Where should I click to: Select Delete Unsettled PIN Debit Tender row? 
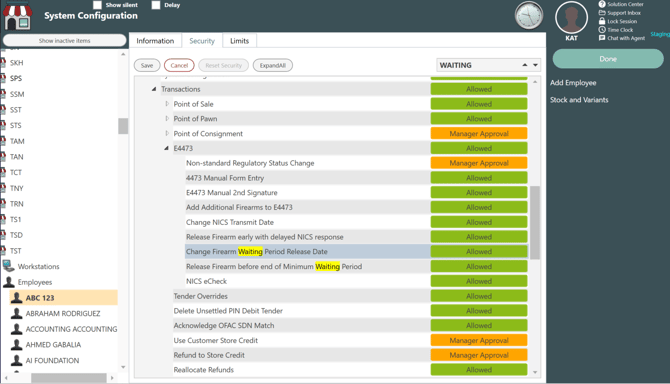tap(301, 311)
